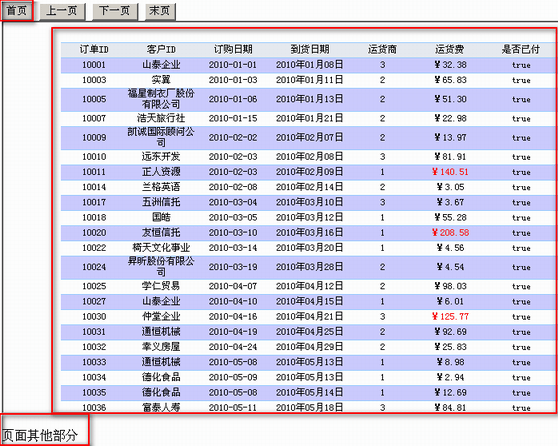Click the 页面其他部分 text at the bottom

(x=40, y=435)
